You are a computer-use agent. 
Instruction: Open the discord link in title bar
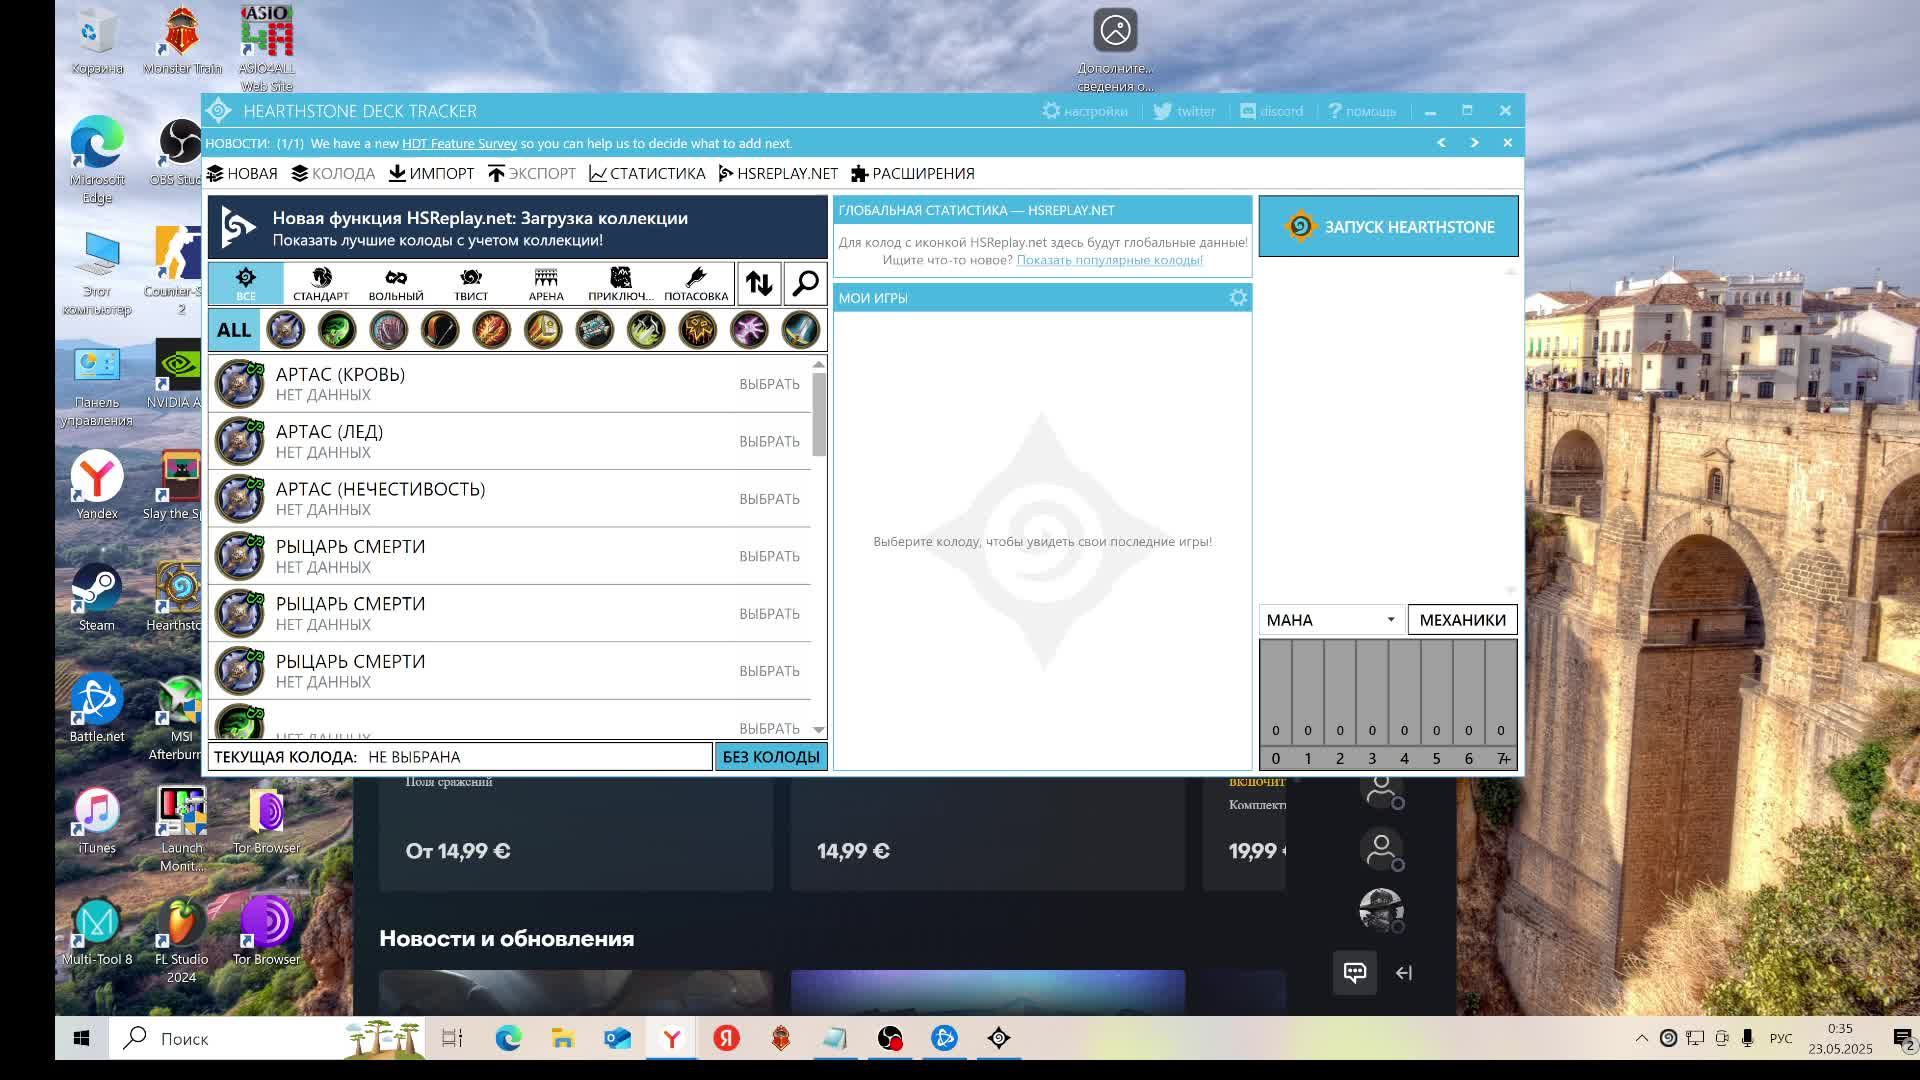tap(1272, 111)
